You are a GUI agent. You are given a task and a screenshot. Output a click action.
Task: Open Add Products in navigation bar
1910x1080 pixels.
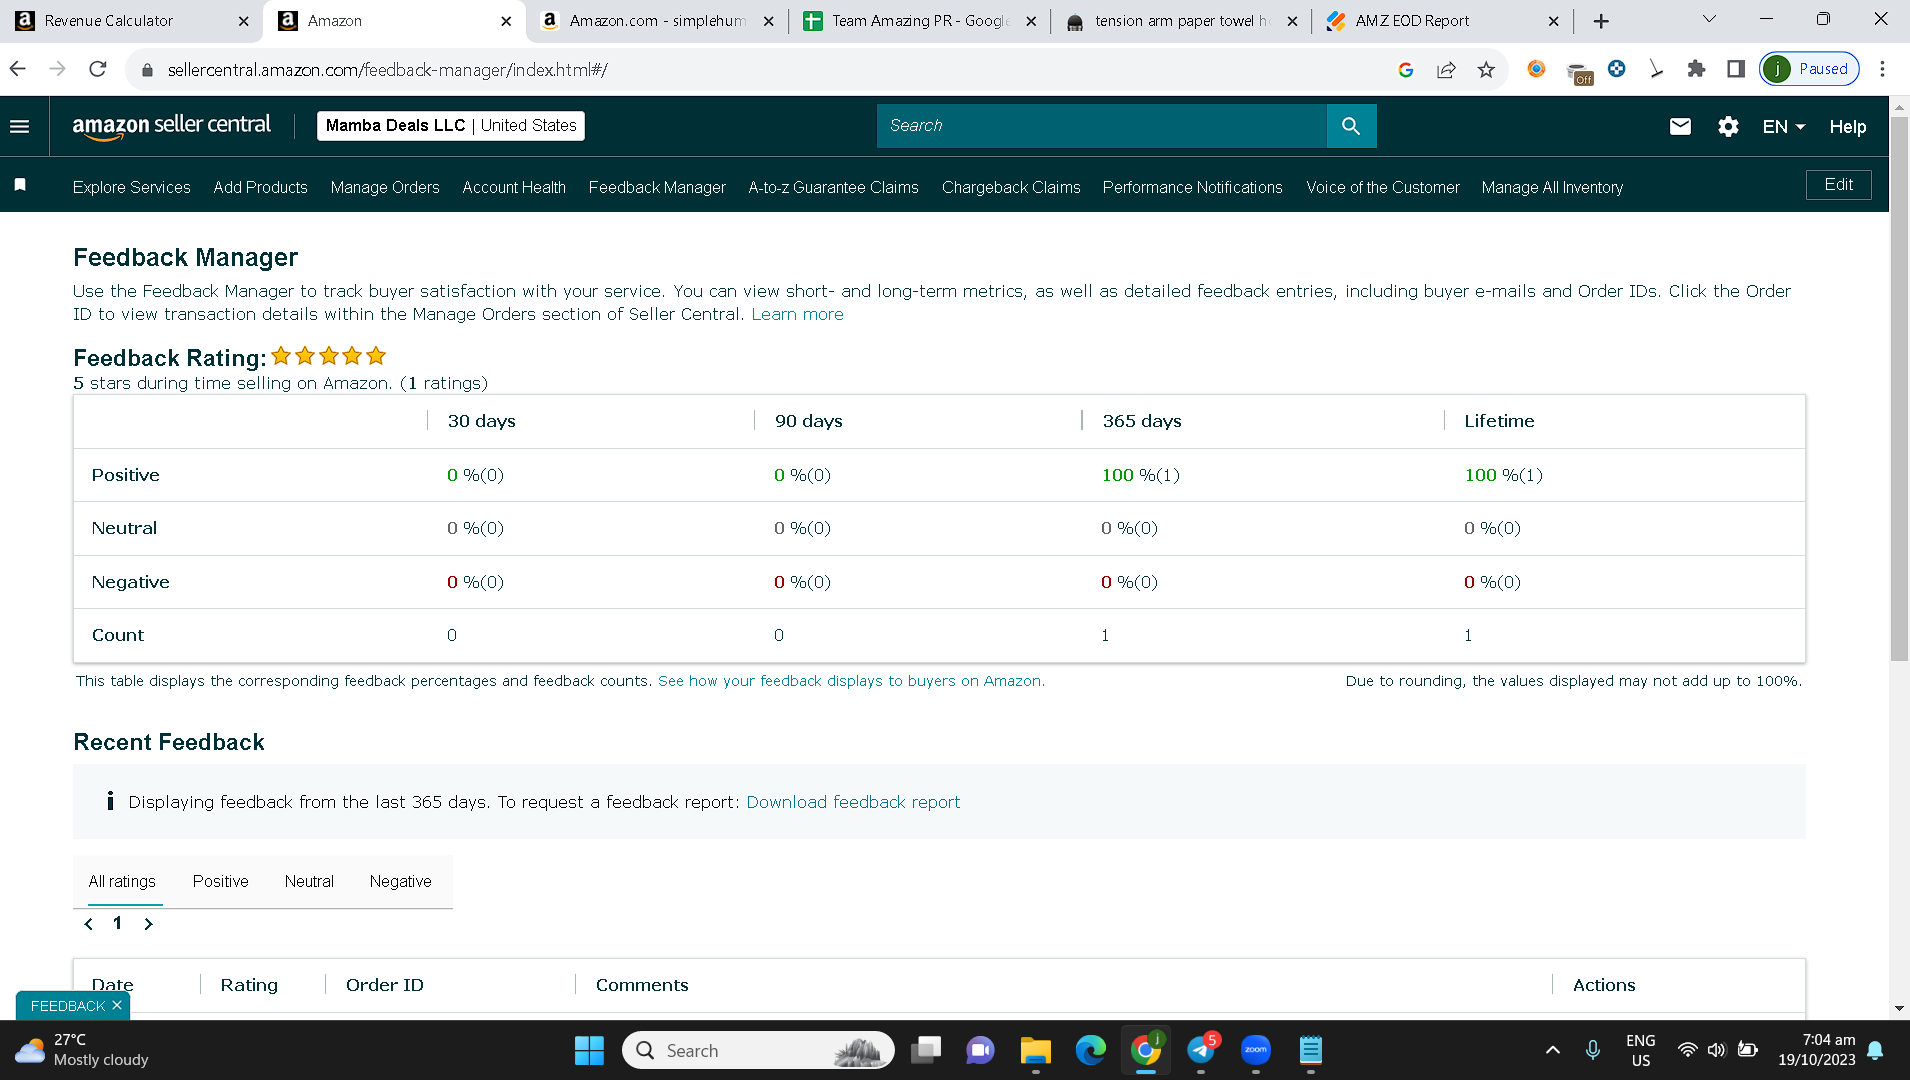coord(260,187)
